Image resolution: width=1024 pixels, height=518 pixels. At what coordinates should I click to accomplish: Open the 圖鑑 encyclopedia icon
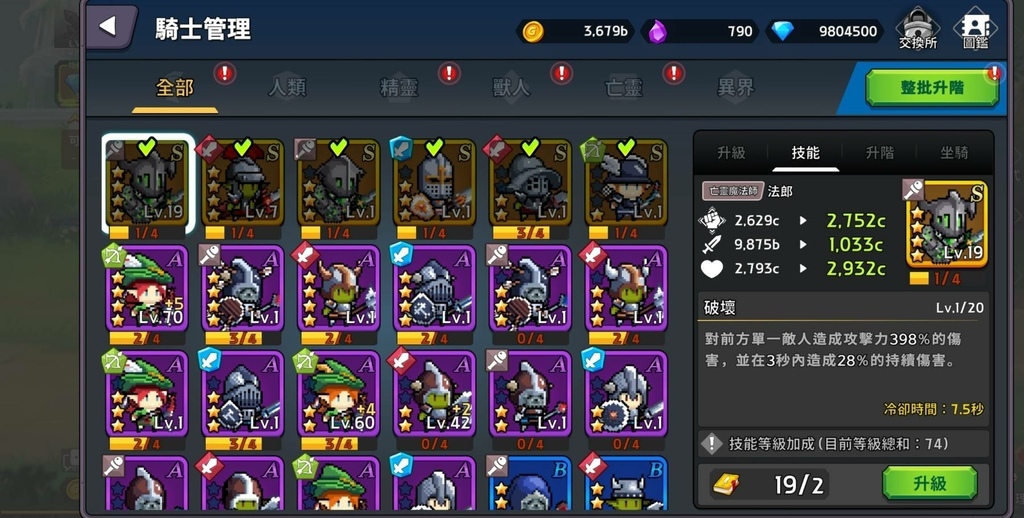[976, 29]
